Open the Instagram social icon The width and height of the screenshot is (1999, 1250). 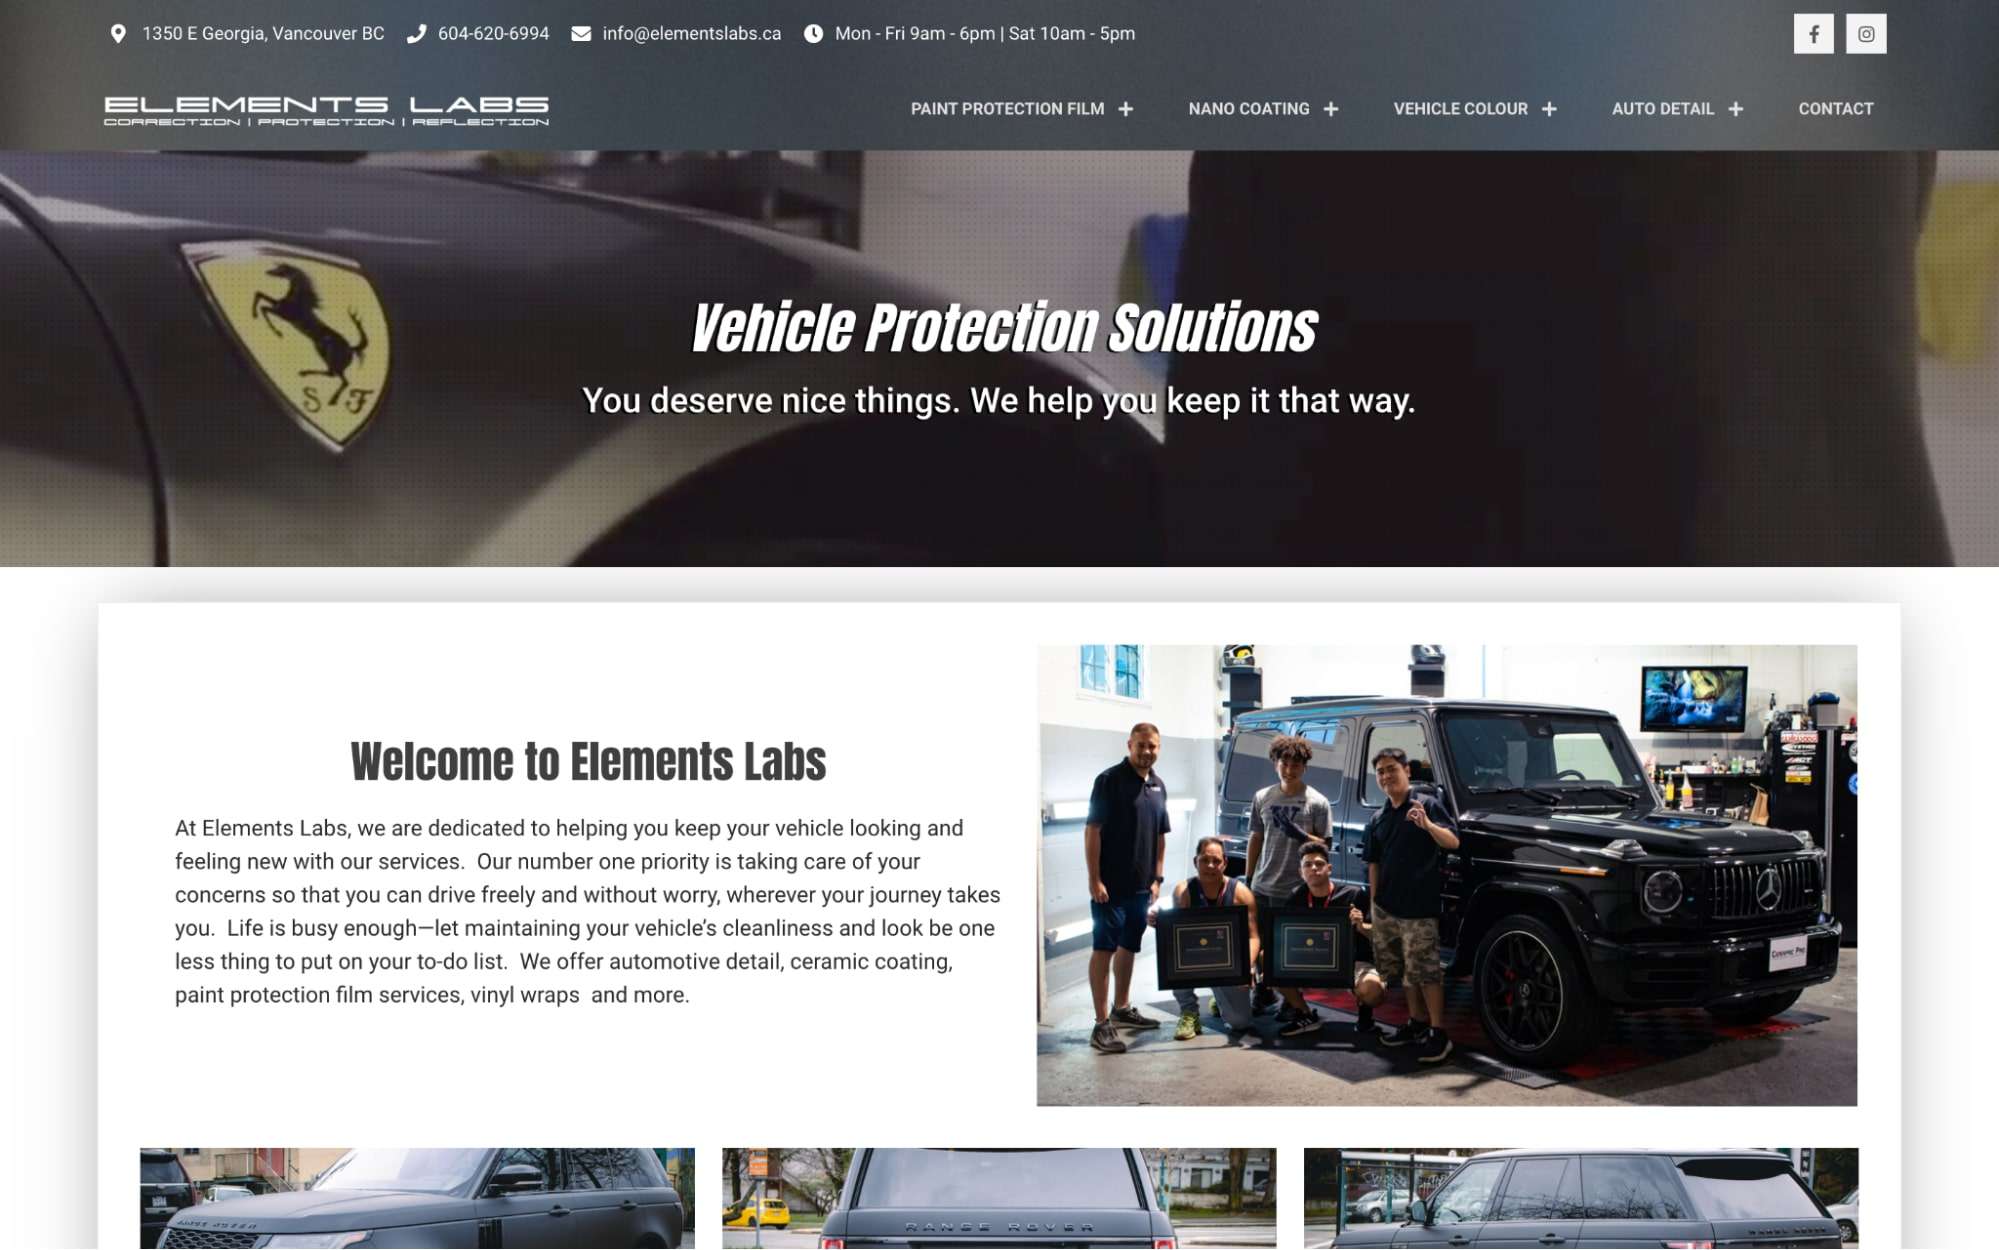point(1866,34)
